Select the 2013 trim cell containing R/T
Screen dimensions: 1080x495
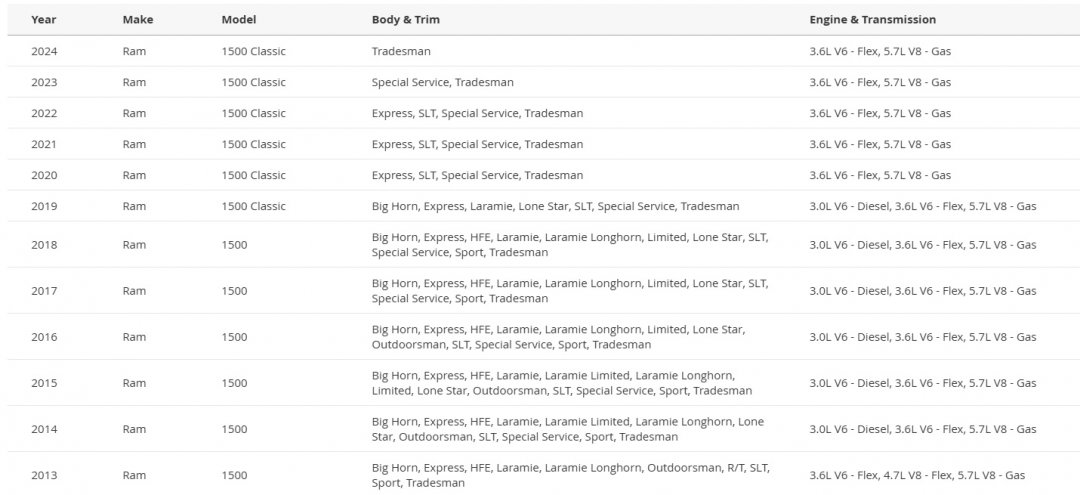[x=571, y=476]
